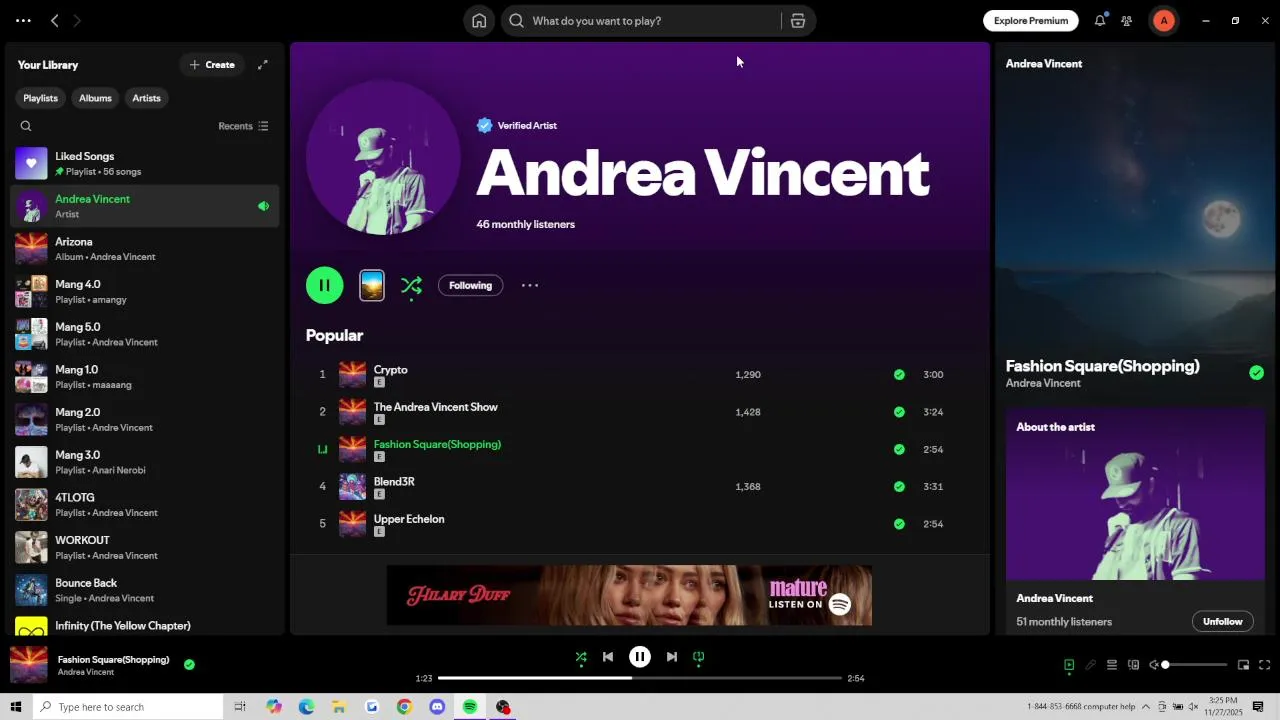Click the now playing album thumbnail beside the pause button
1280x720 pixels.
pos(372,285)
